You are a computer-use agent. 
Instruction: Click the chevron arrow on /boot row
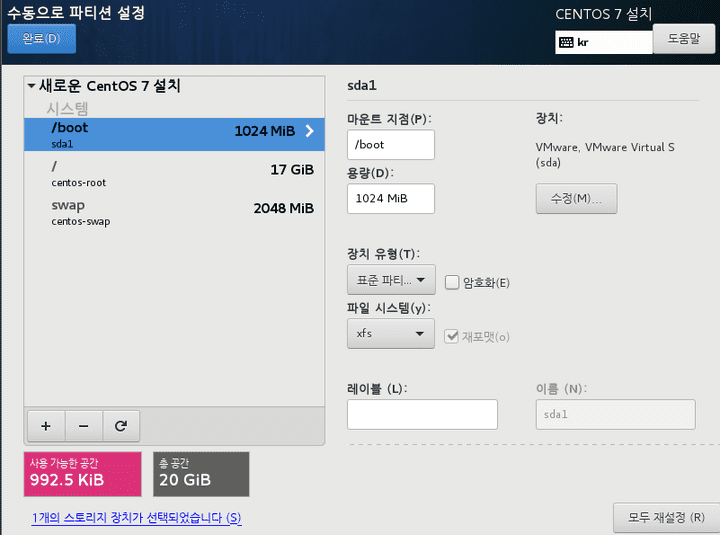310,131
